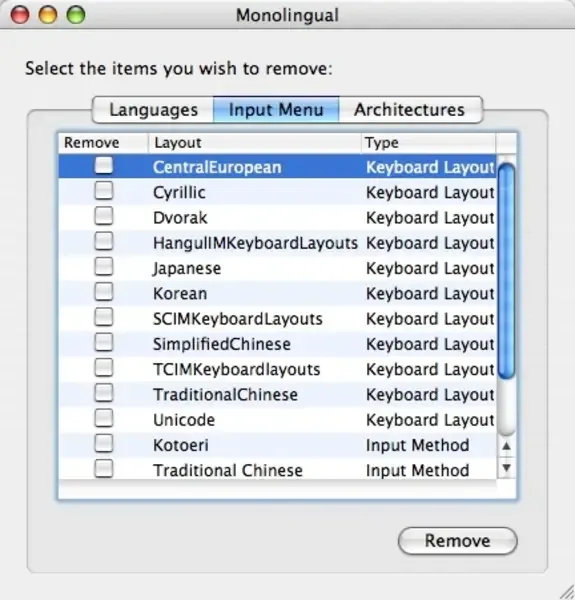Check the CentralEuropean remove checkbox

[104, 166]
